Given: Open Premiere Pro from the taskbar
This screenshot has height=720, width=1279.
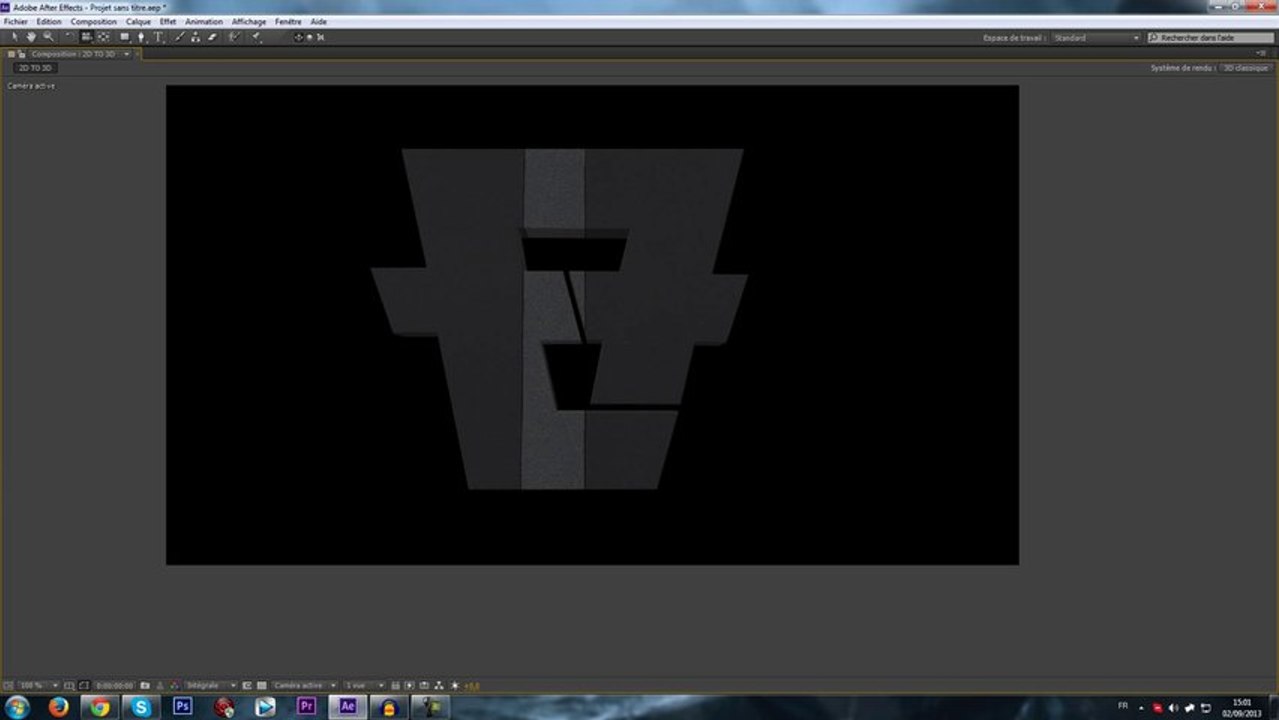Looking at the screenshot, I should coord(307,707).
